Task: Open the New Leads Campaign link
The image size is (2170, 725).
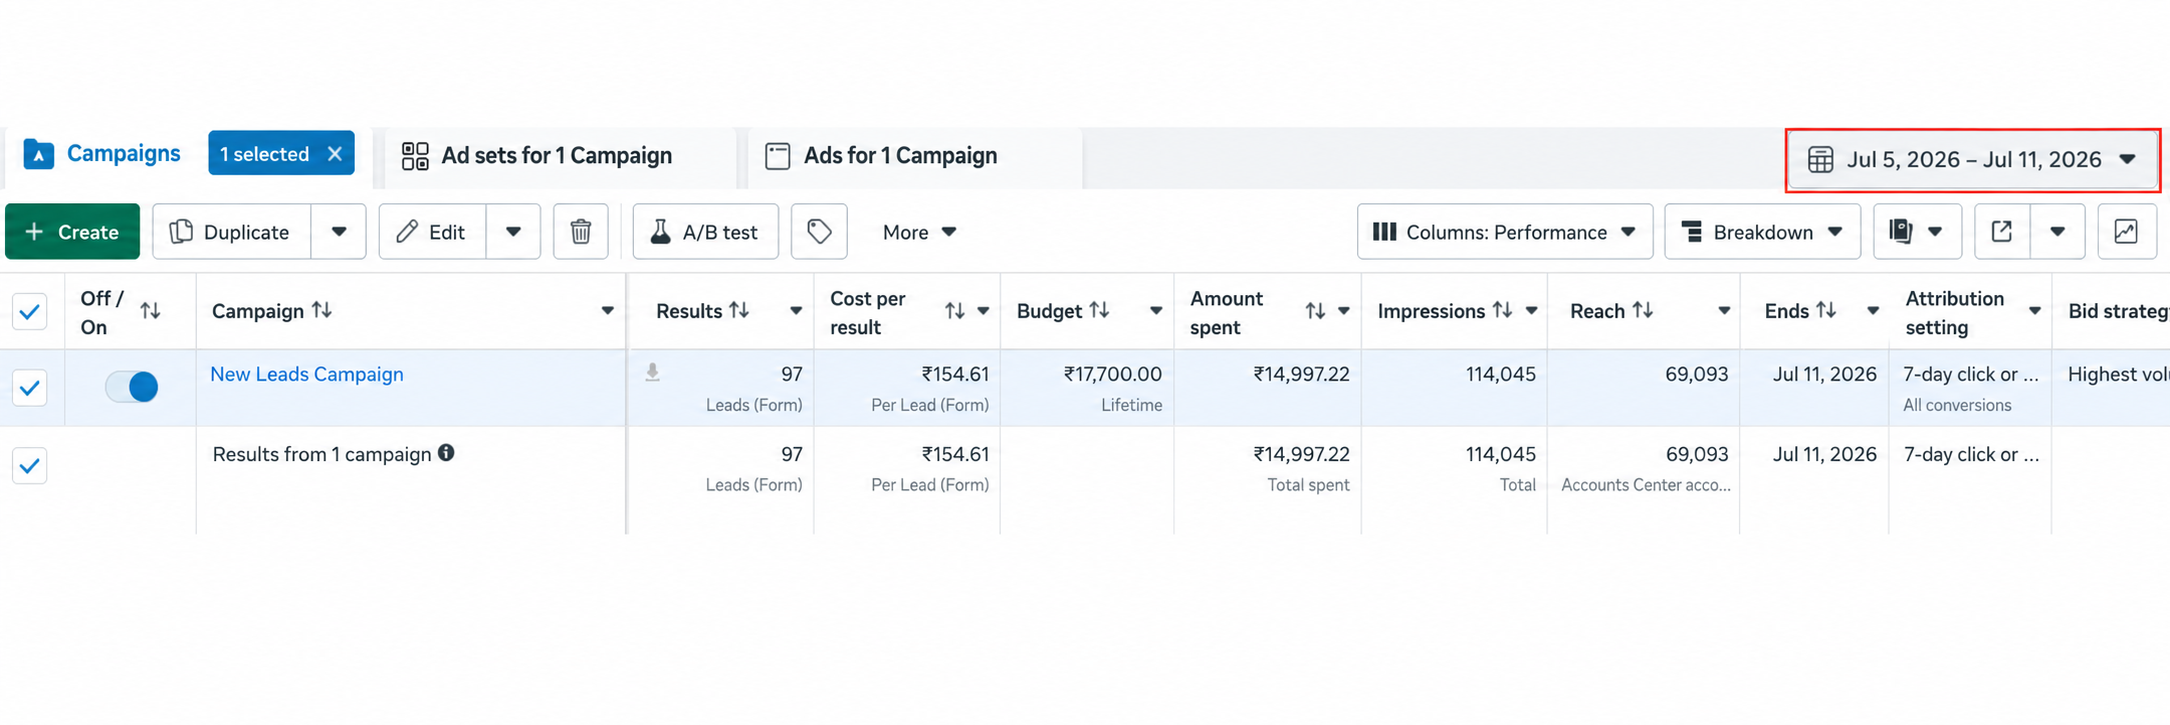Action: 307,374
